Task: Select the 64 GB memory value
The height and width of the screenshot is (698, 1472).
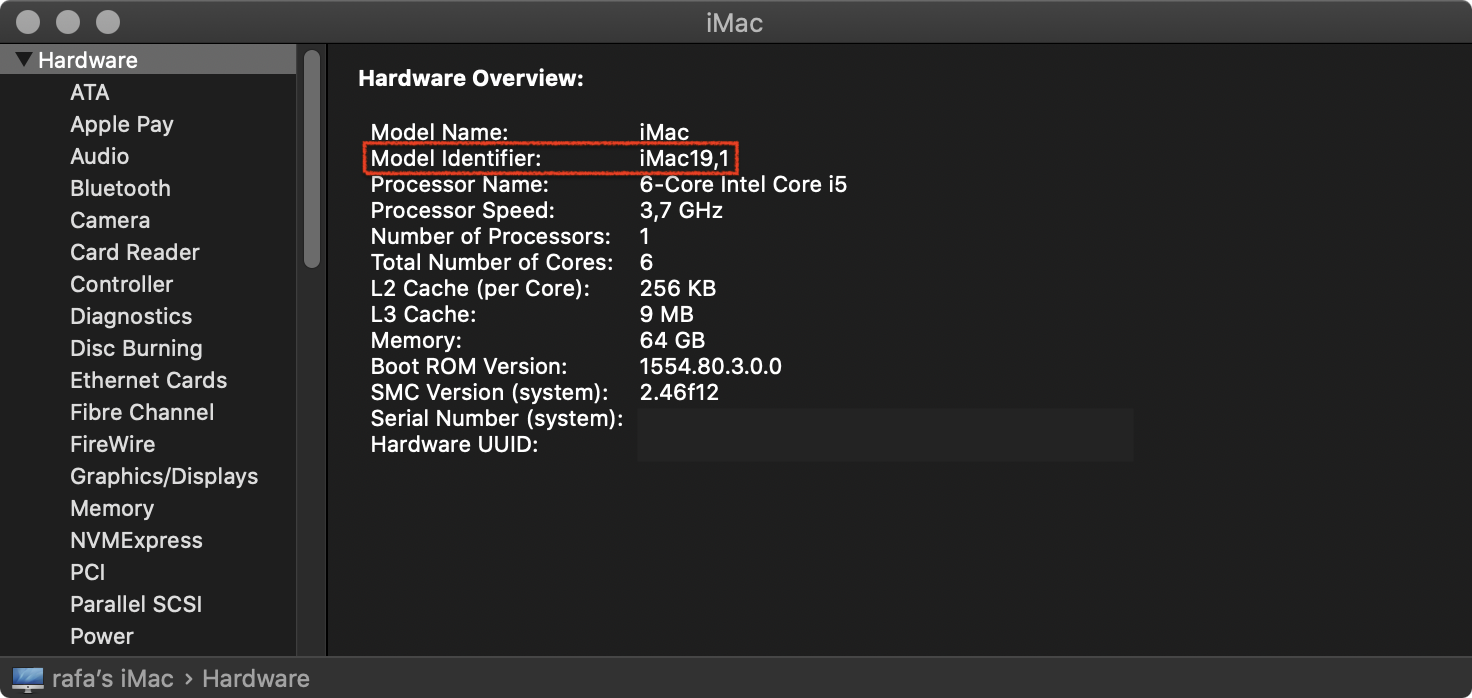Action: tap(672, 340)
